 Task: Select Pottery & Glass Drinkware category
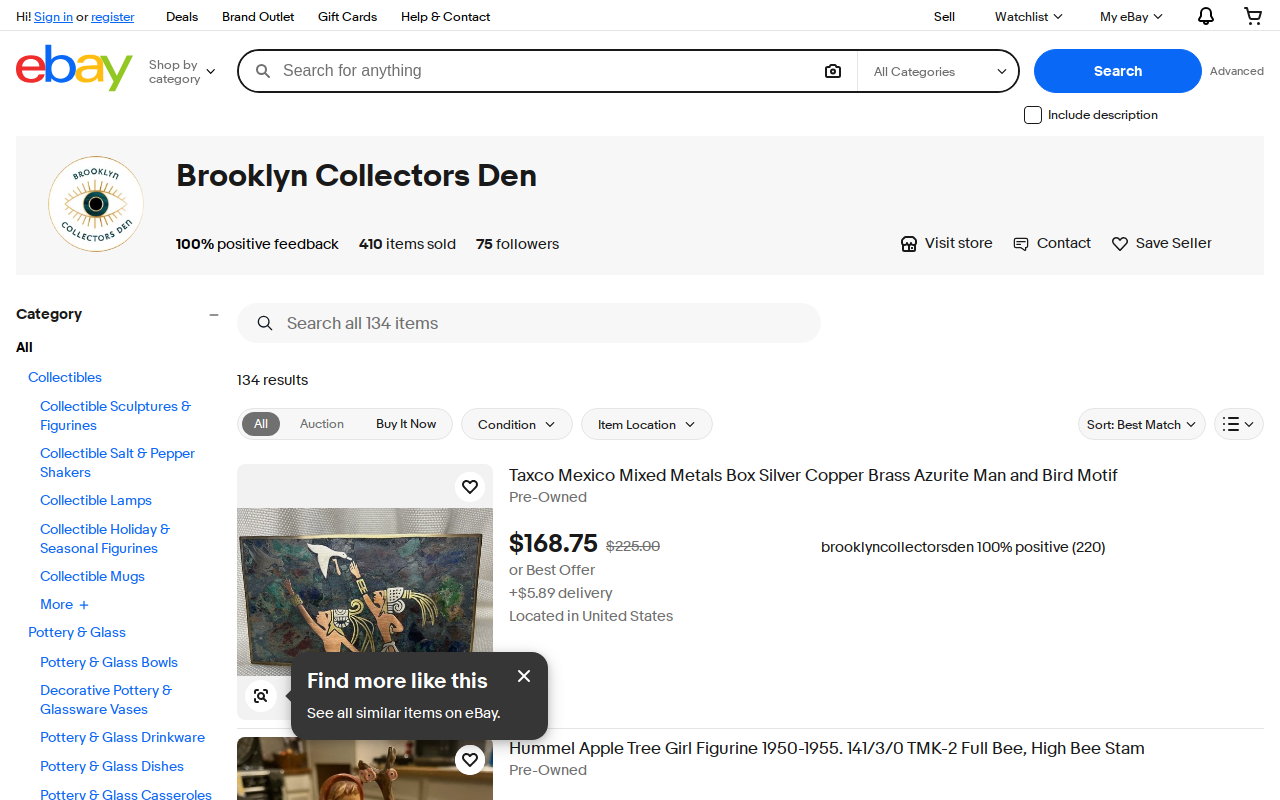(x=122, y=737)
